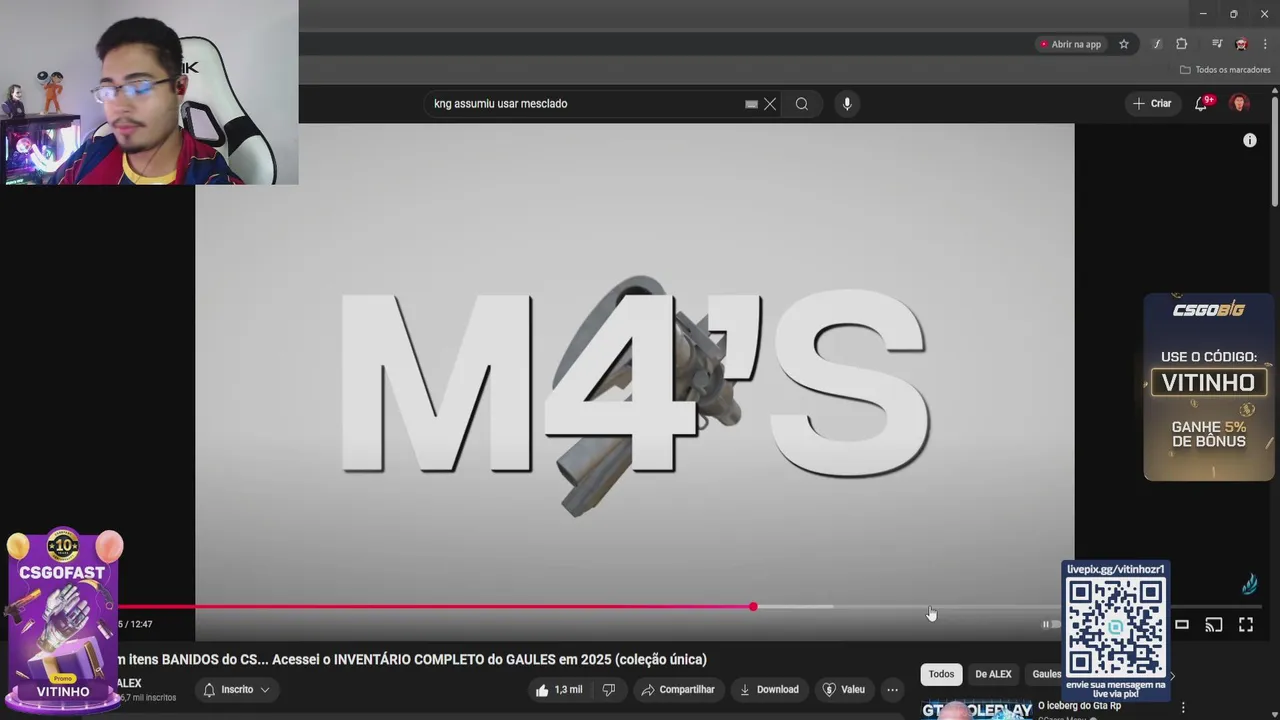Viewport: 1280px width, 720px height.
Task: Select the De ALEX filter chip
Action: click(993, 674)
